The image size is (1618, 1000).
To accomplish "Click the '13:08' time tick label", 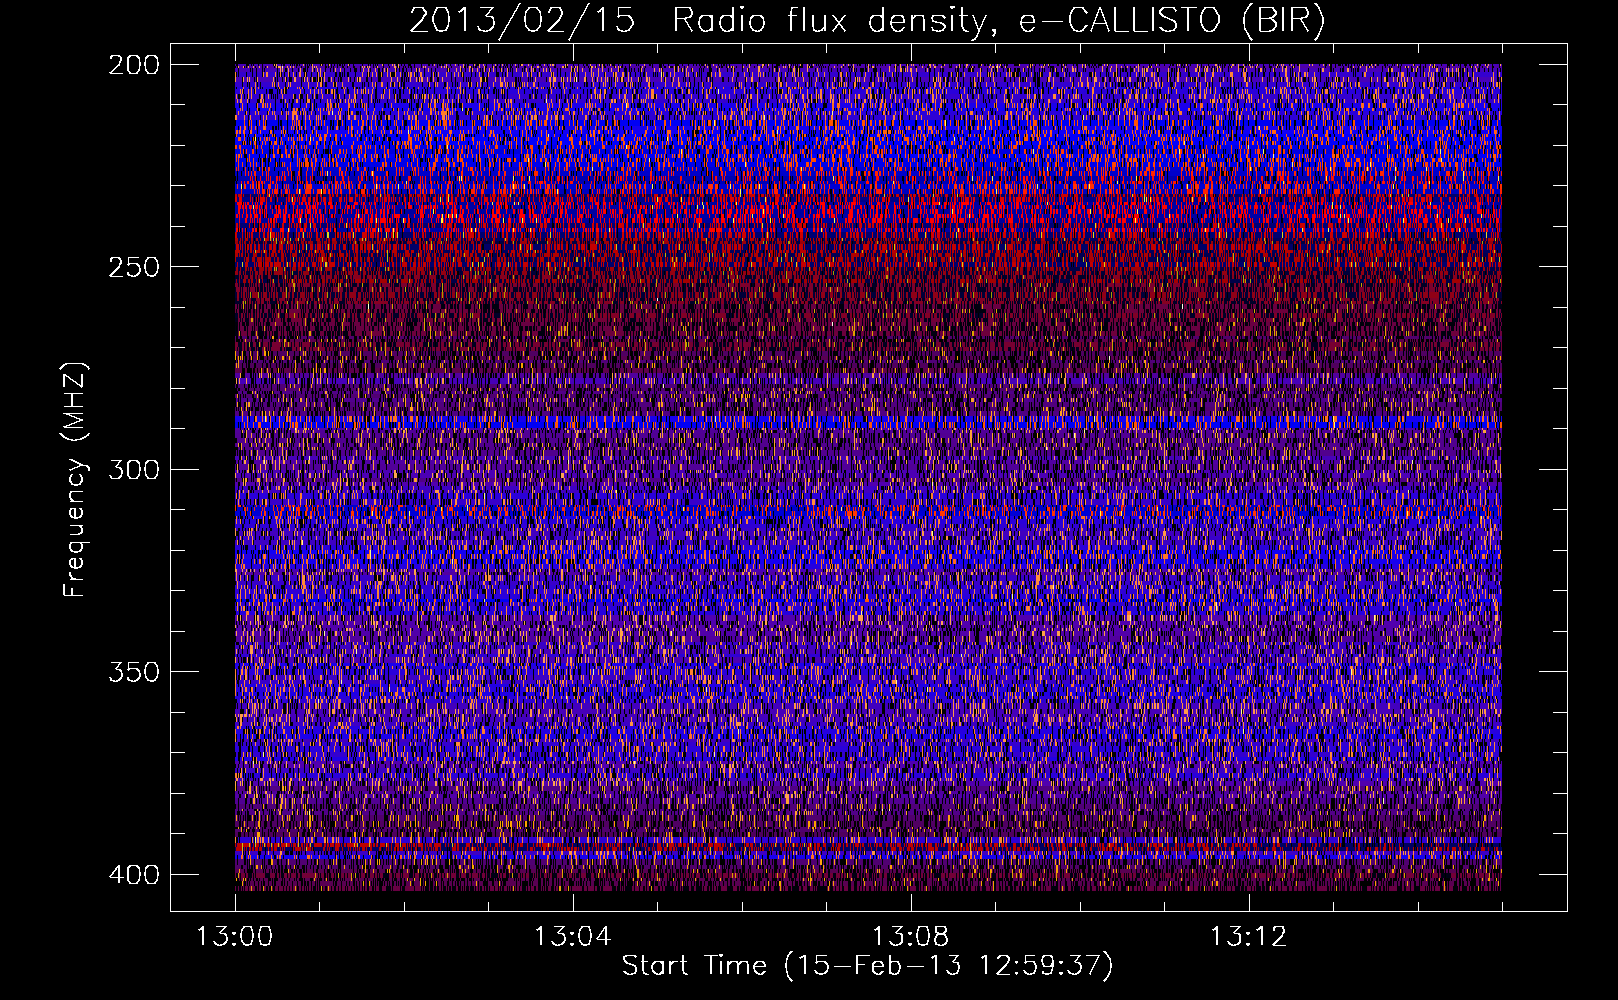I will click(x=911, y=937).
